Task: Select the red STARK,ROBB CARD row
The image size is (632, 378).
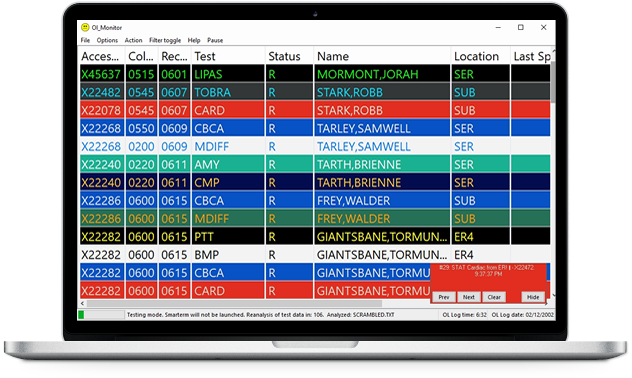Action: coord(315,110)
